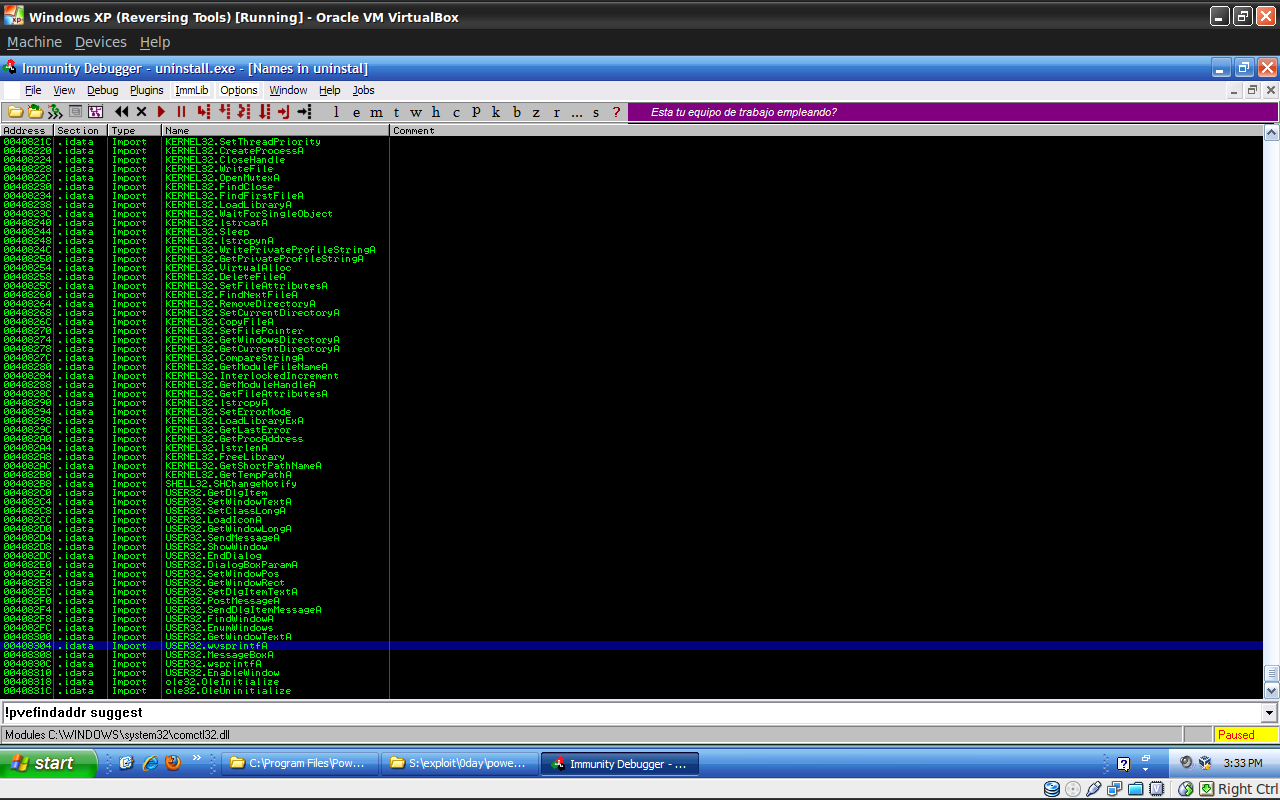Open the Debug menu
Viewport: 1280px width, 800px height.
coord(102,90)
